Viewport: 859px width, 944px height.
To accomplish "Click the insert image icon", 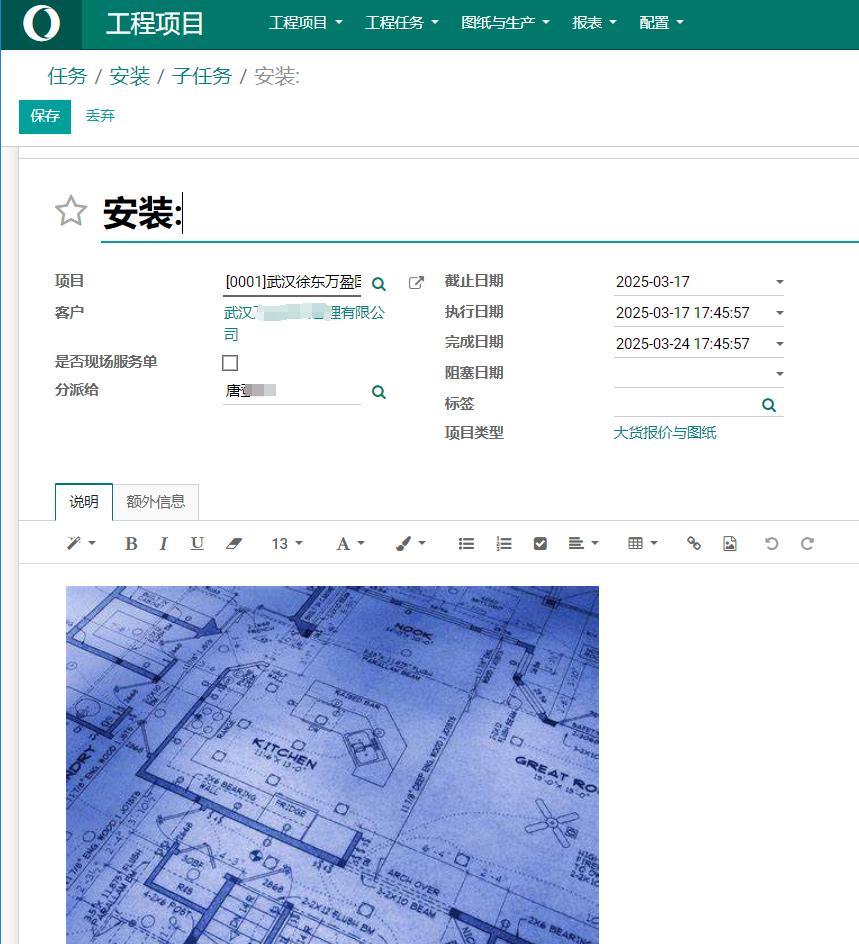I will [730, 543].
